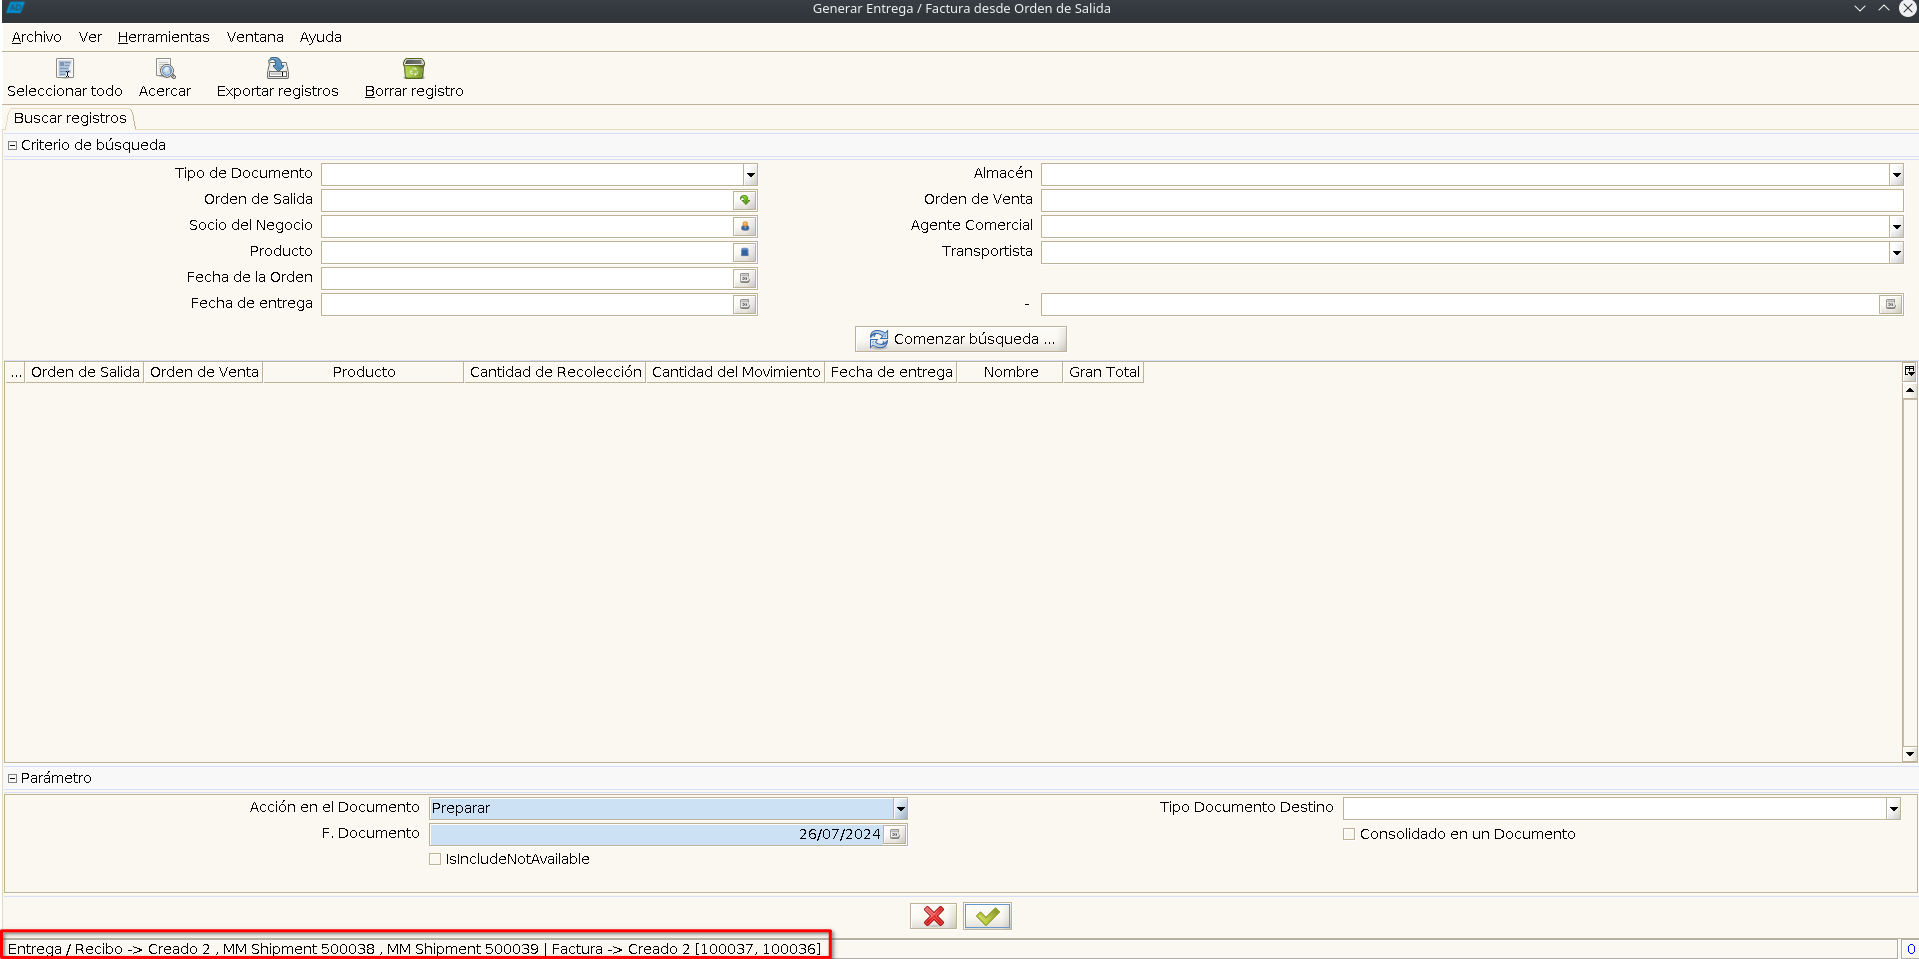Open the Ventana menu
Screen dimensions: 1919x959
click(255, 37)
